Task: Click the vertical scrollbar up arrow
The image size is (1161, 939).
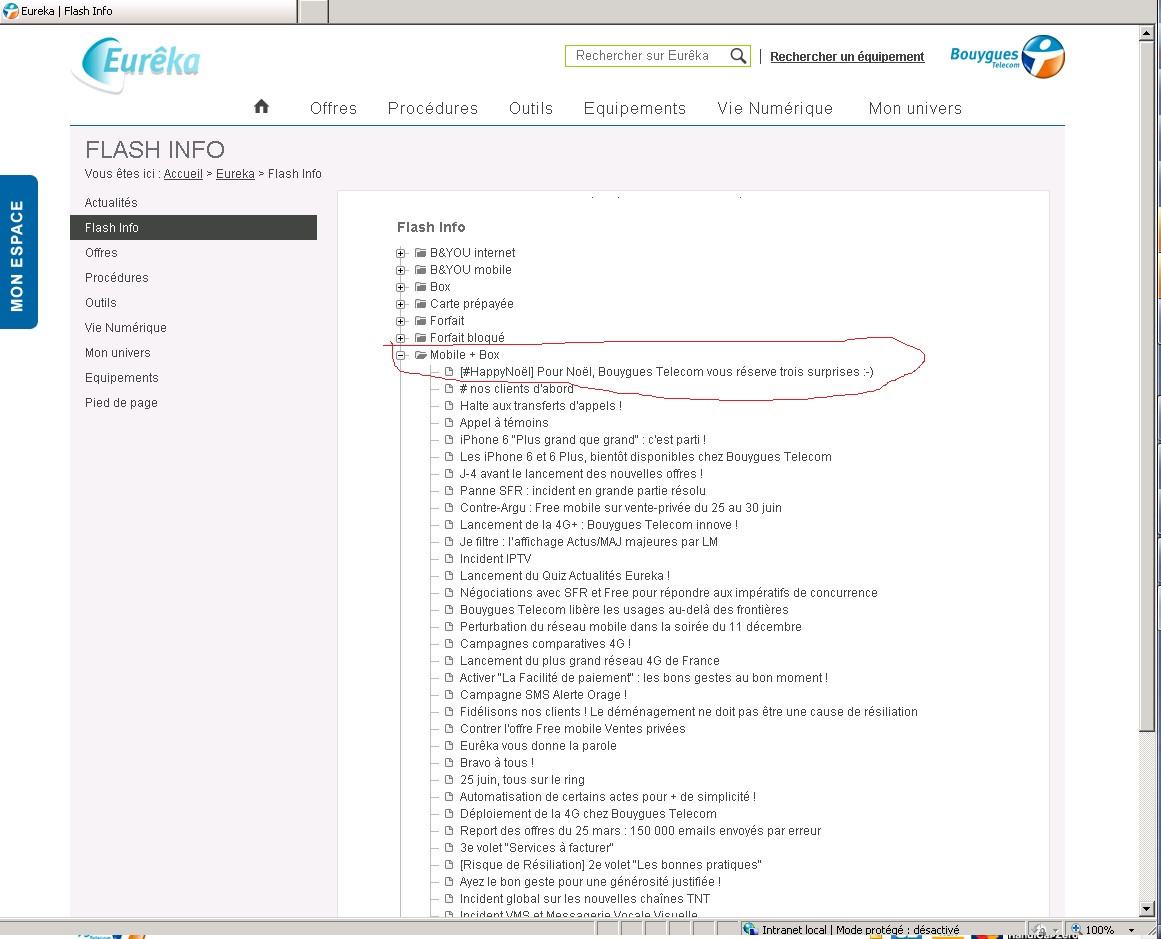Action: click(x=1146, y=33)
